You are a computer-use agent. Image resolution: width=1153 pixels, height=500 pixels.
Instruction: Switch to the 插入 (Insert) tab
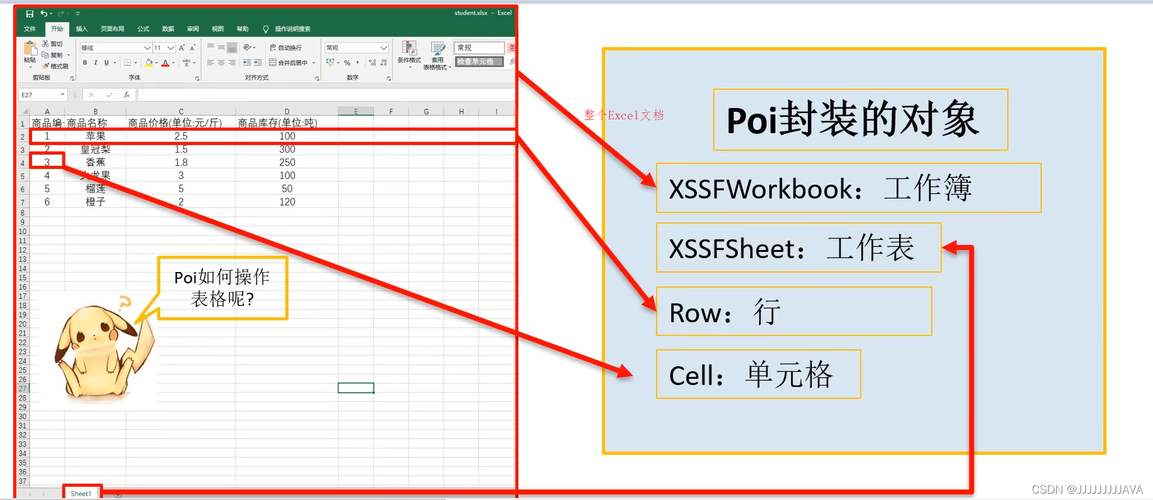(82, 29)
